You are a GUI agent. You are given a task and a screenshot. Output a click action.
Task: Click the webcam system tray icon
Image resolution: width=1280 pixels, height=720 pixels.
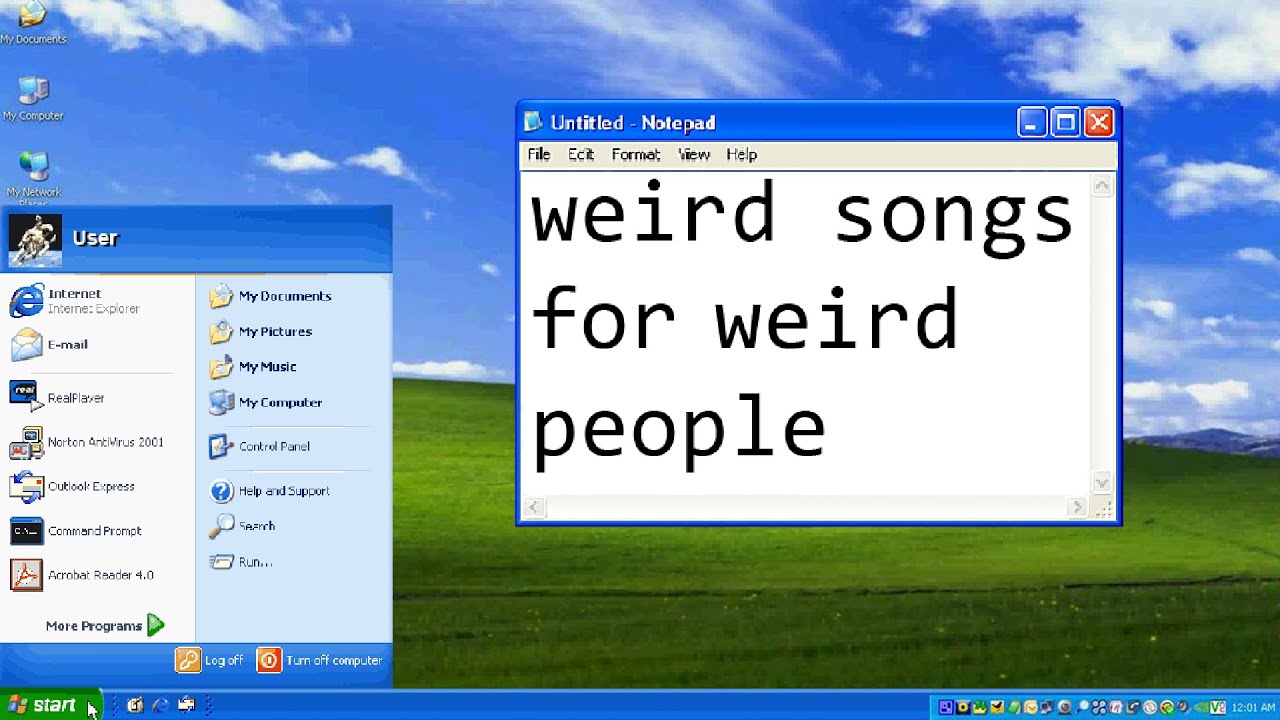(x=1065, y=707)
